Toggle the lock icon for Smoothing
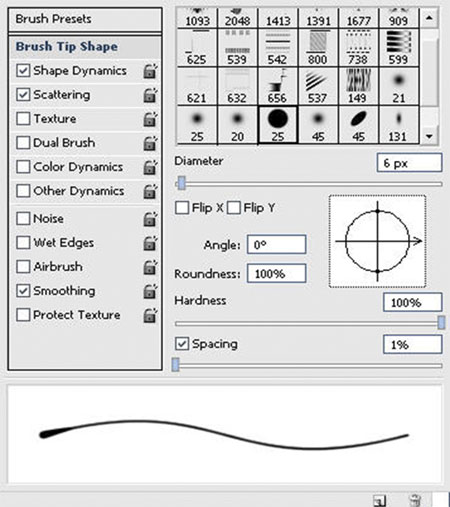 [150, 291]
